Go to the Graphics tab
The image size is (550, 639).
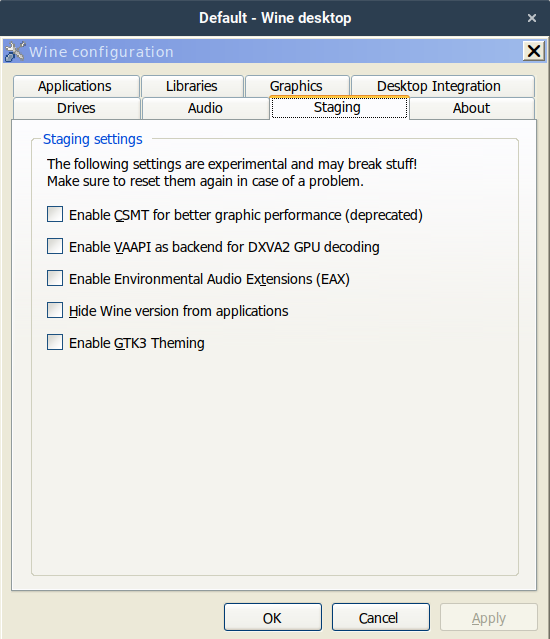pos(297,86)
